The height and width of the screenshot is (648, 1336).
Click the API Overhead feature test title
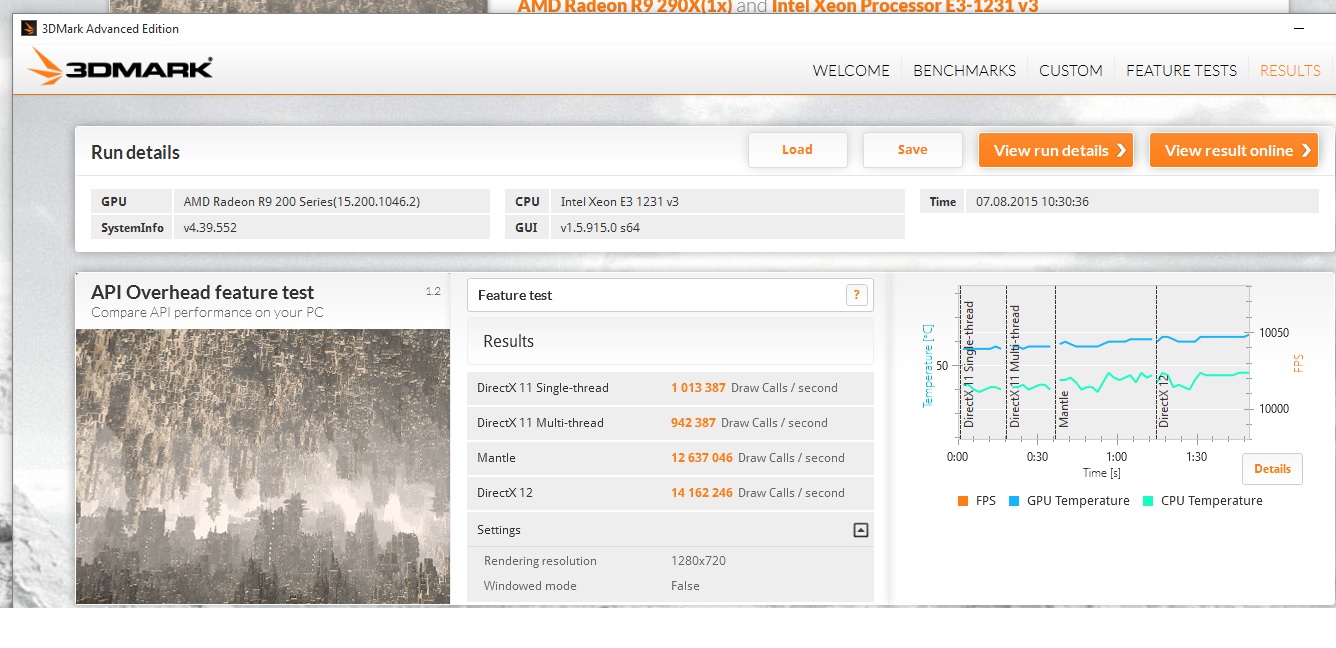click(x=202, y=292)
